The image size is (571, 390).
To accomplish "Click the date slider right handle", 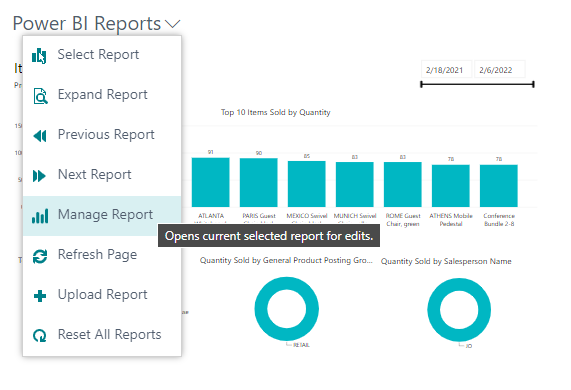I will click(x=533, y=84).
